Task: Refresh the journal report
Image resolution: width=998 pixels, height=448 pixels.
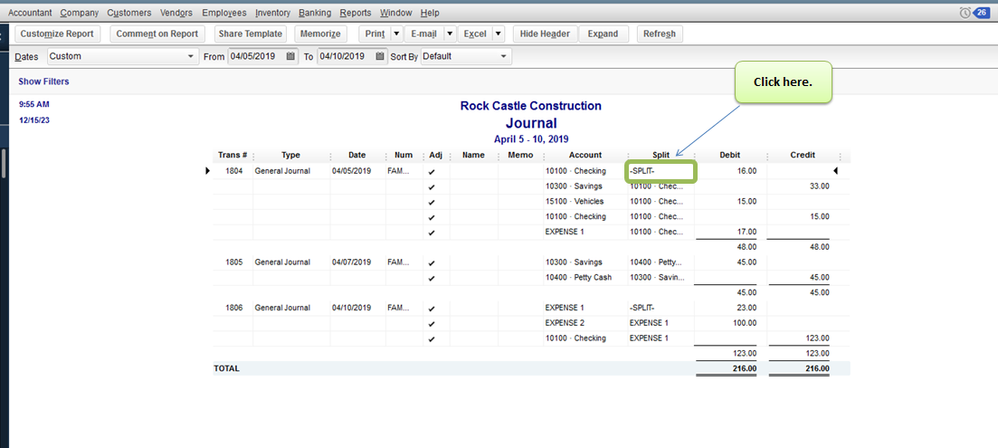Action: (x=659, y=34)
